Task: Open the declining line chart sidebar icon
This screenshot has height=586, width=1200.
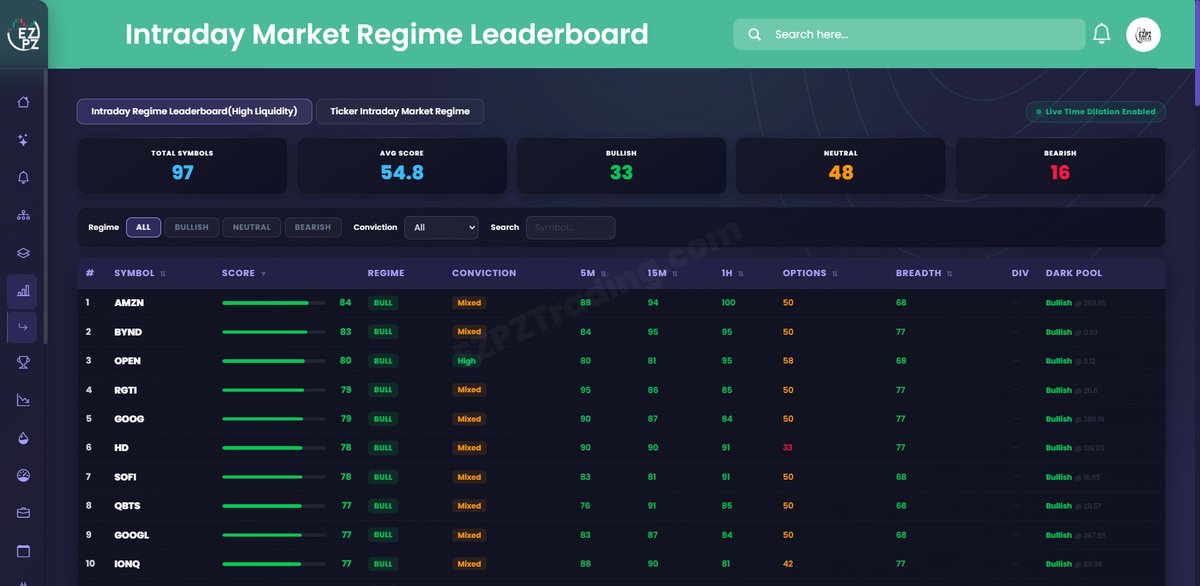Action: point(23,400)
